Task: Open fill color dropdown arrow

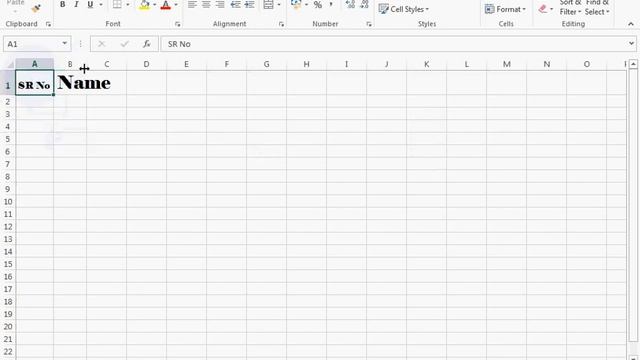Action: click(155, 4)
